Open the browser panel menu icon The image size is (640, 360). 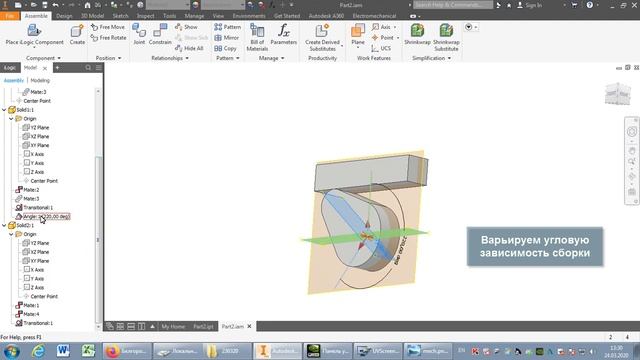[x=98, y=68]
